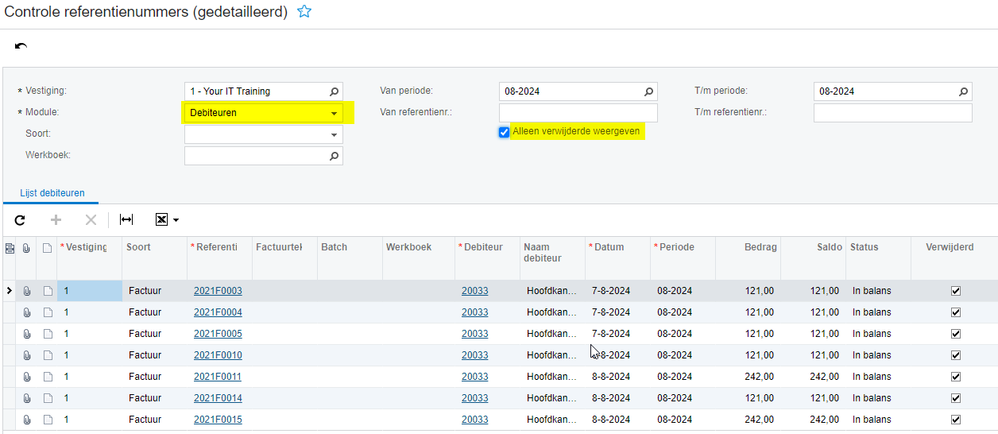The height and width of the screenshot is (434, 998).
Task: Open debiteur 20033 link in row 2021F0005
Action: point(475,334)
